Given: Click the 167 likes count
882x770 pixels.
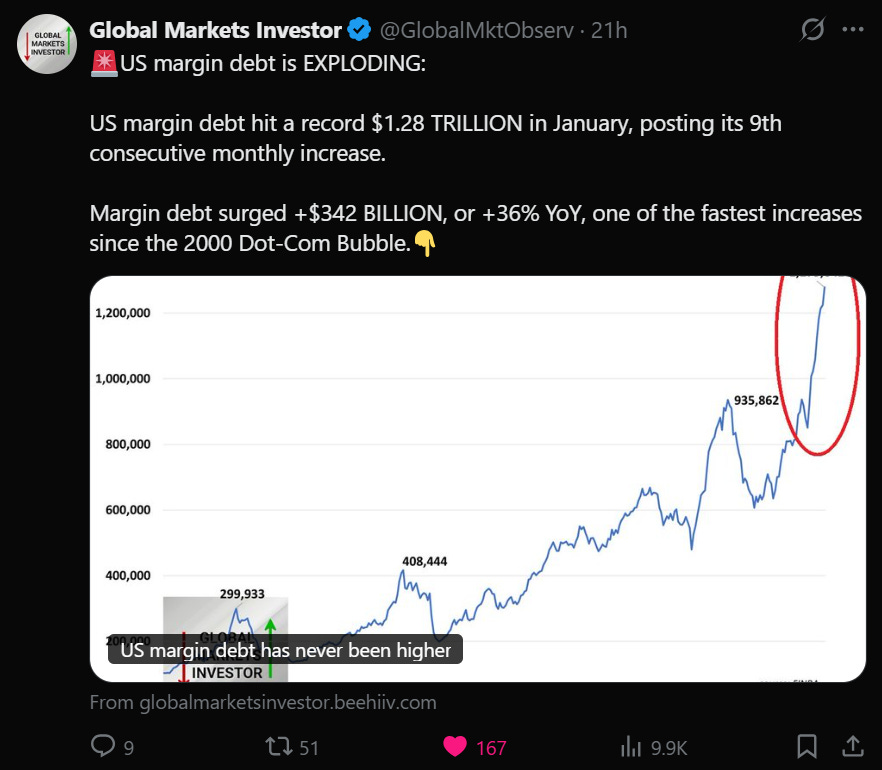Looking at the screenshot, I should point(491,748).
